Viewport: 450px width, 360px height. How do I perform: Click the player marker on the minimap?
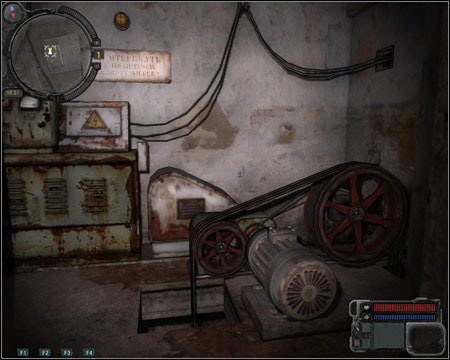click(50, 51)
